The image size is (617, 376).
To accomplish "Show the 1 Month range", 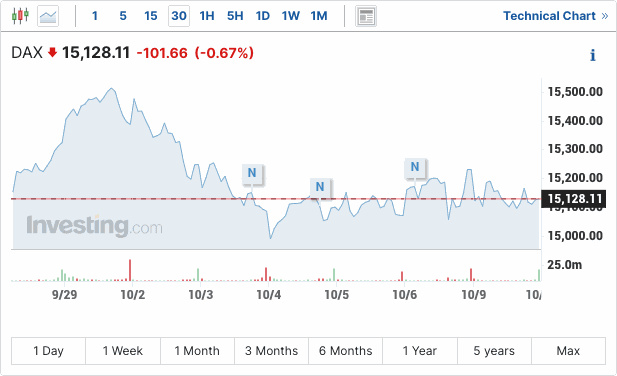I will (x=197, y=350).
